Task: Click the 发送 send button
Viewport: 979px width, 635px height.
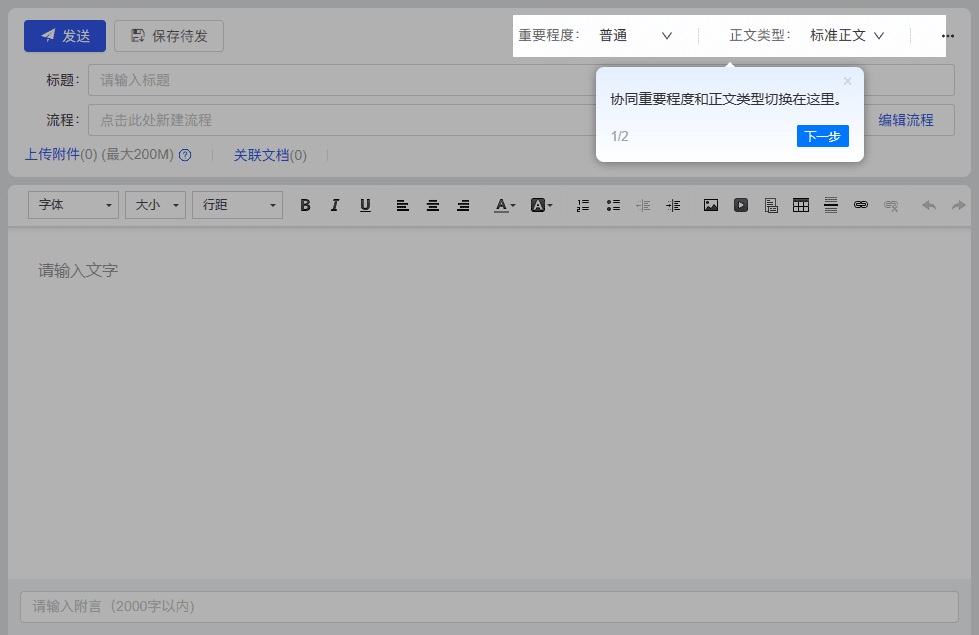Action: click(x=65, y=36)
